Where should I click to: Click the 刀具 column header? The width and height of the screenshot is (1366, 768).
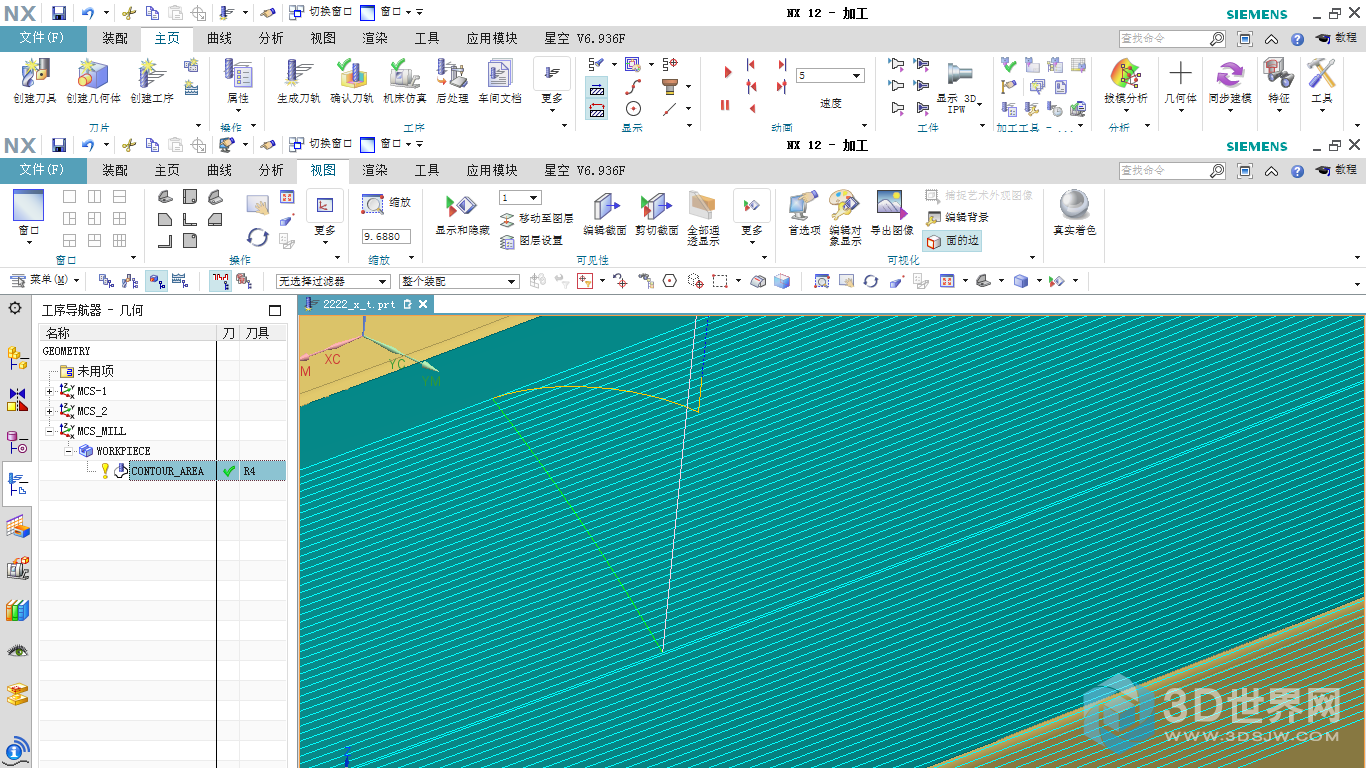click(x=262, y=332)
